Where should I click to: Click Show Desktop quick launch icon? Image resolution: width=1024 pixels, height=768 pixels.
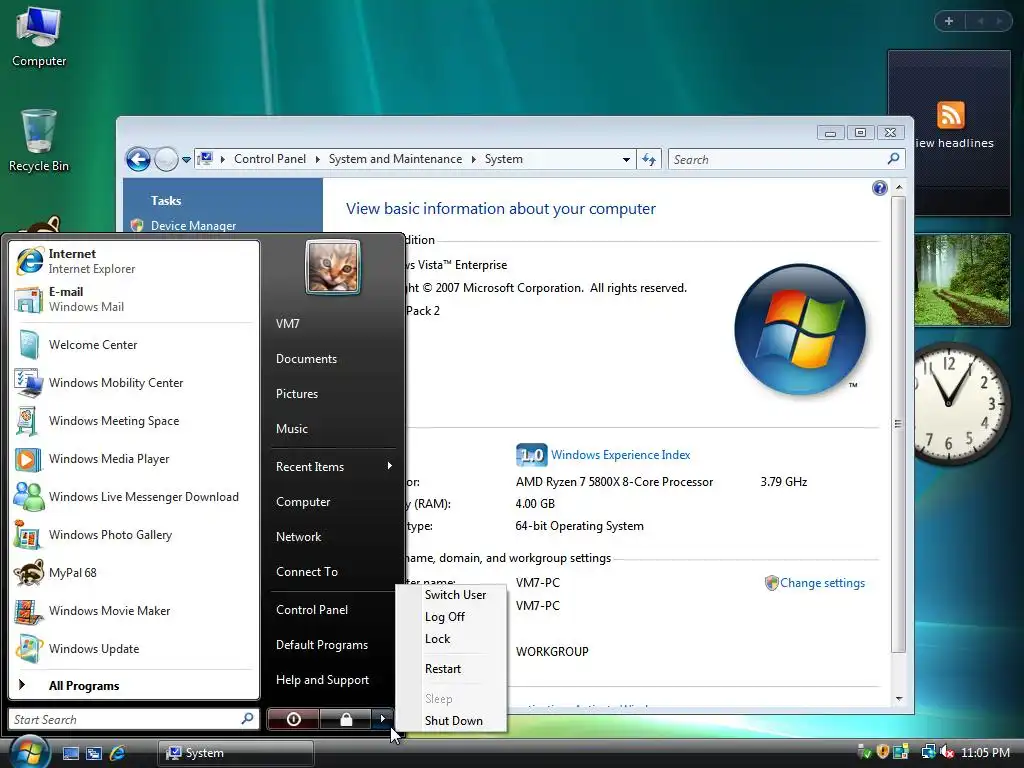coord(71,753)
